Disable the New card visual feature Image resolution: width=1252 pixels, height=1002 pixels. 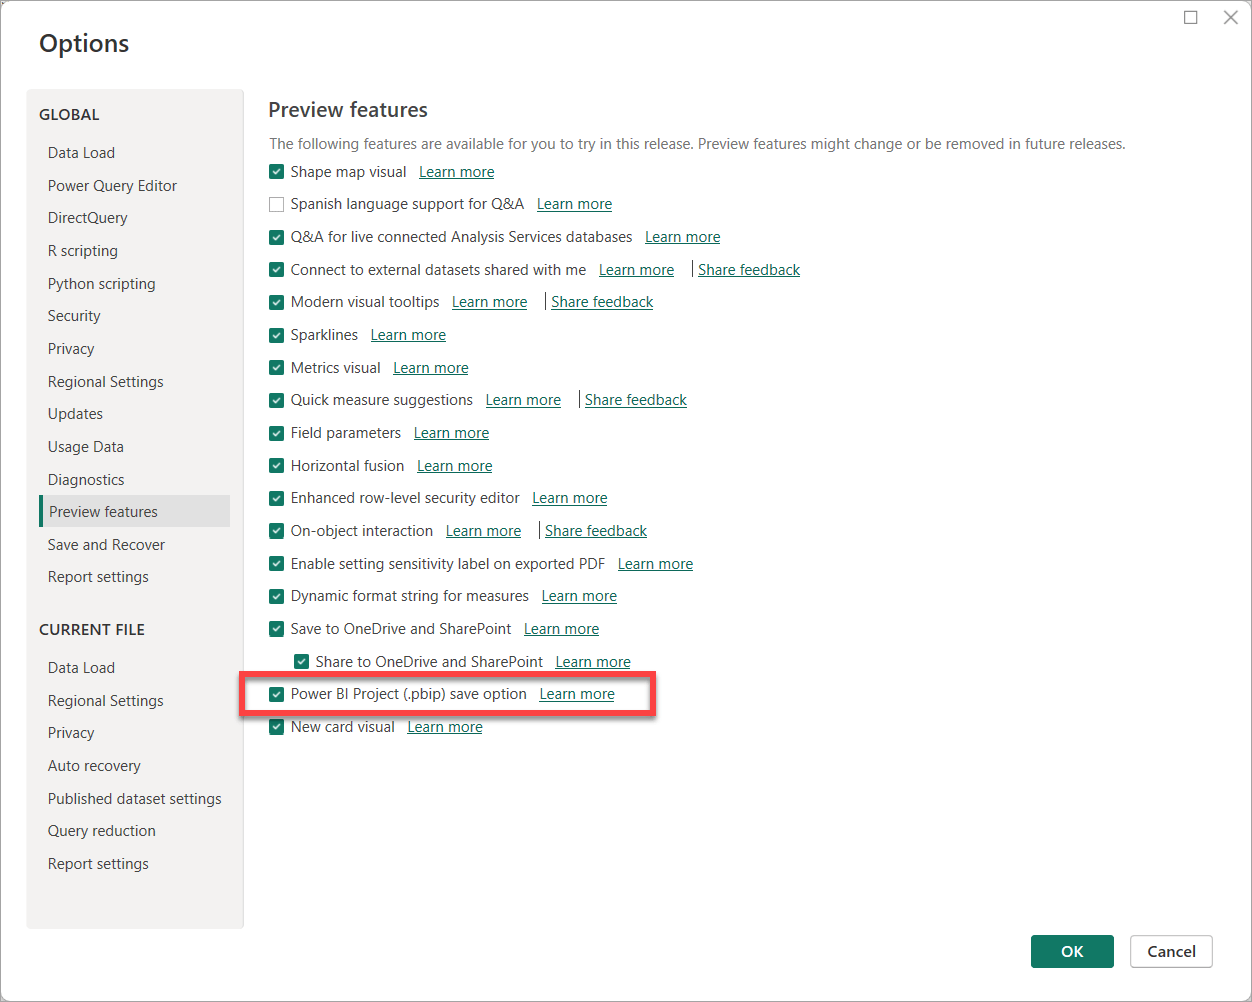(277, 727)
